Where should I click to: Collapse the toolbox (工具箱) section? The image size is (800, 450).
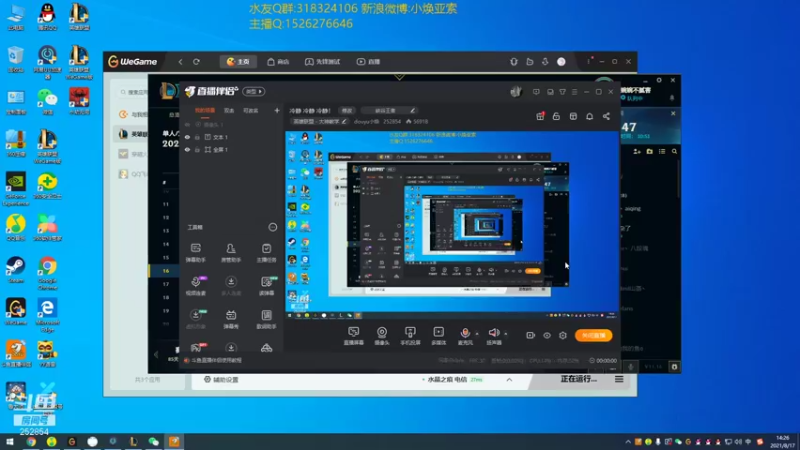click(x=273, y=227)
